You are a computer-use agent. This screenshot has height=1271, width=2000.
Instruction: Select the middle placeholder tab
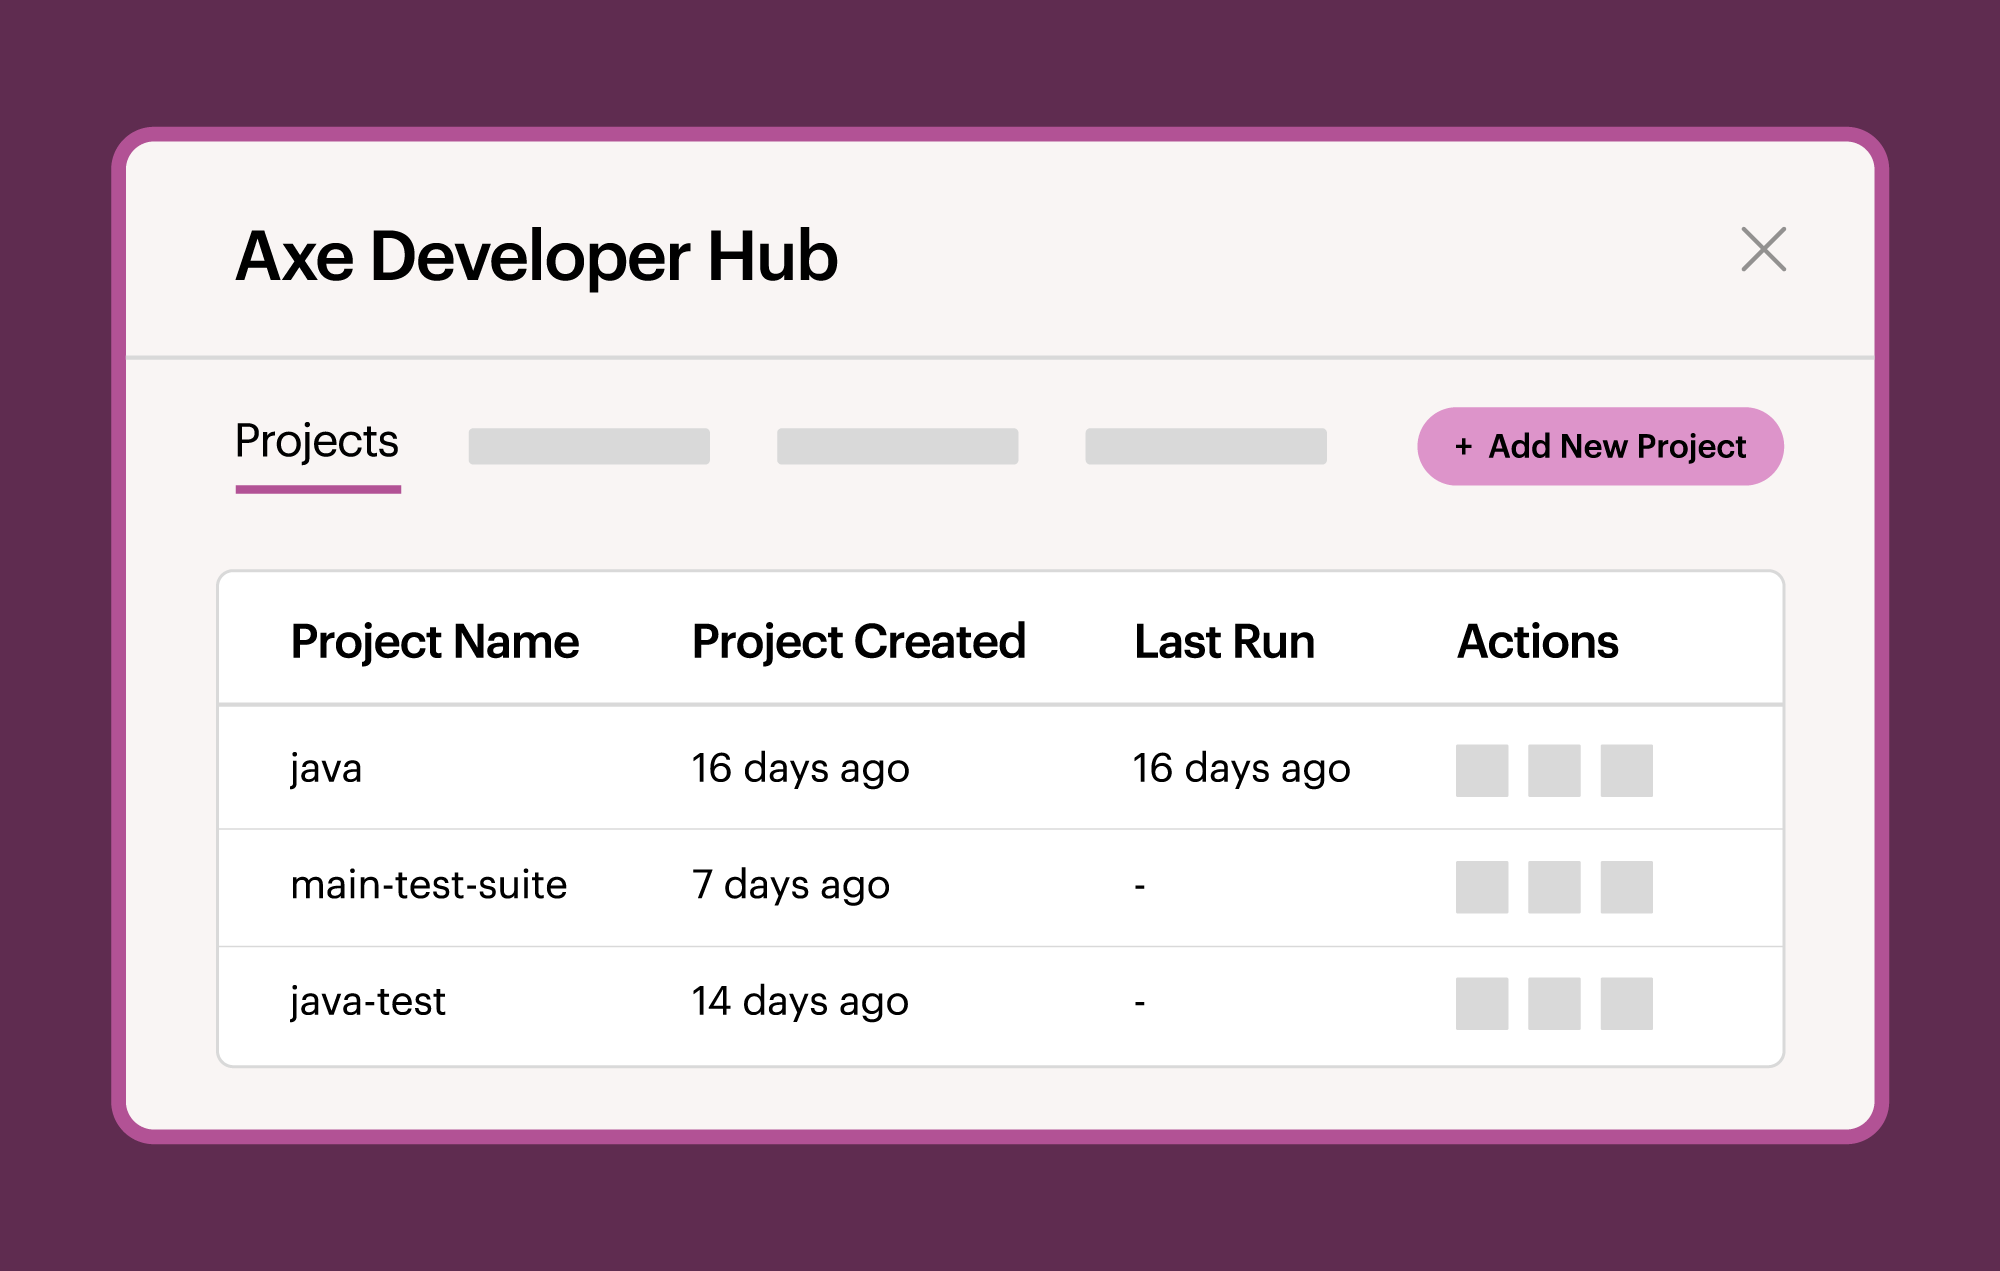click(x=897, y=446)
